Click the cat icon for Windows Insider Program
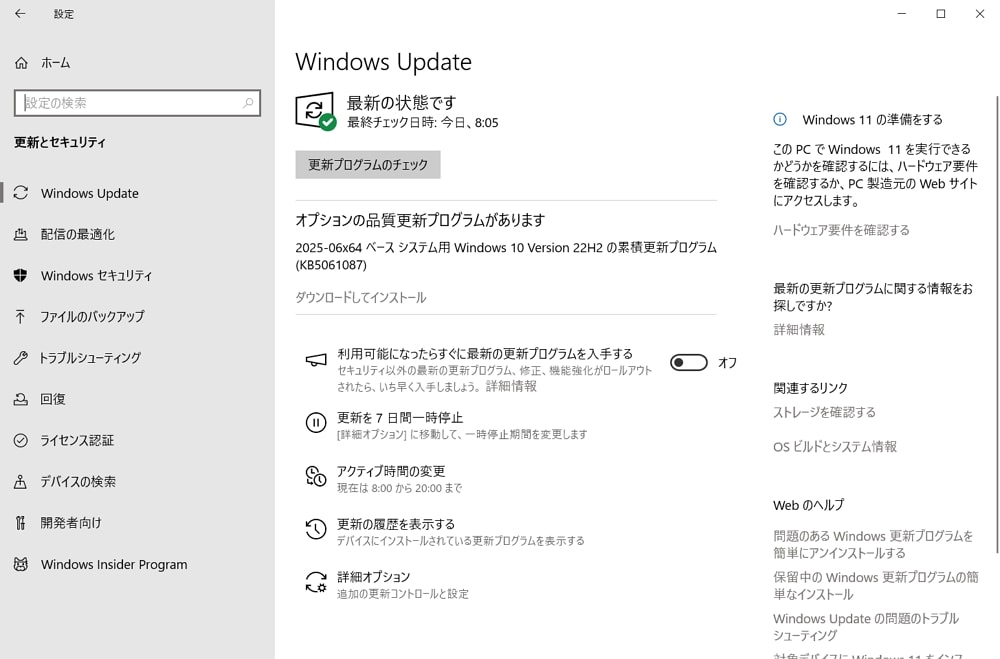 20,564
